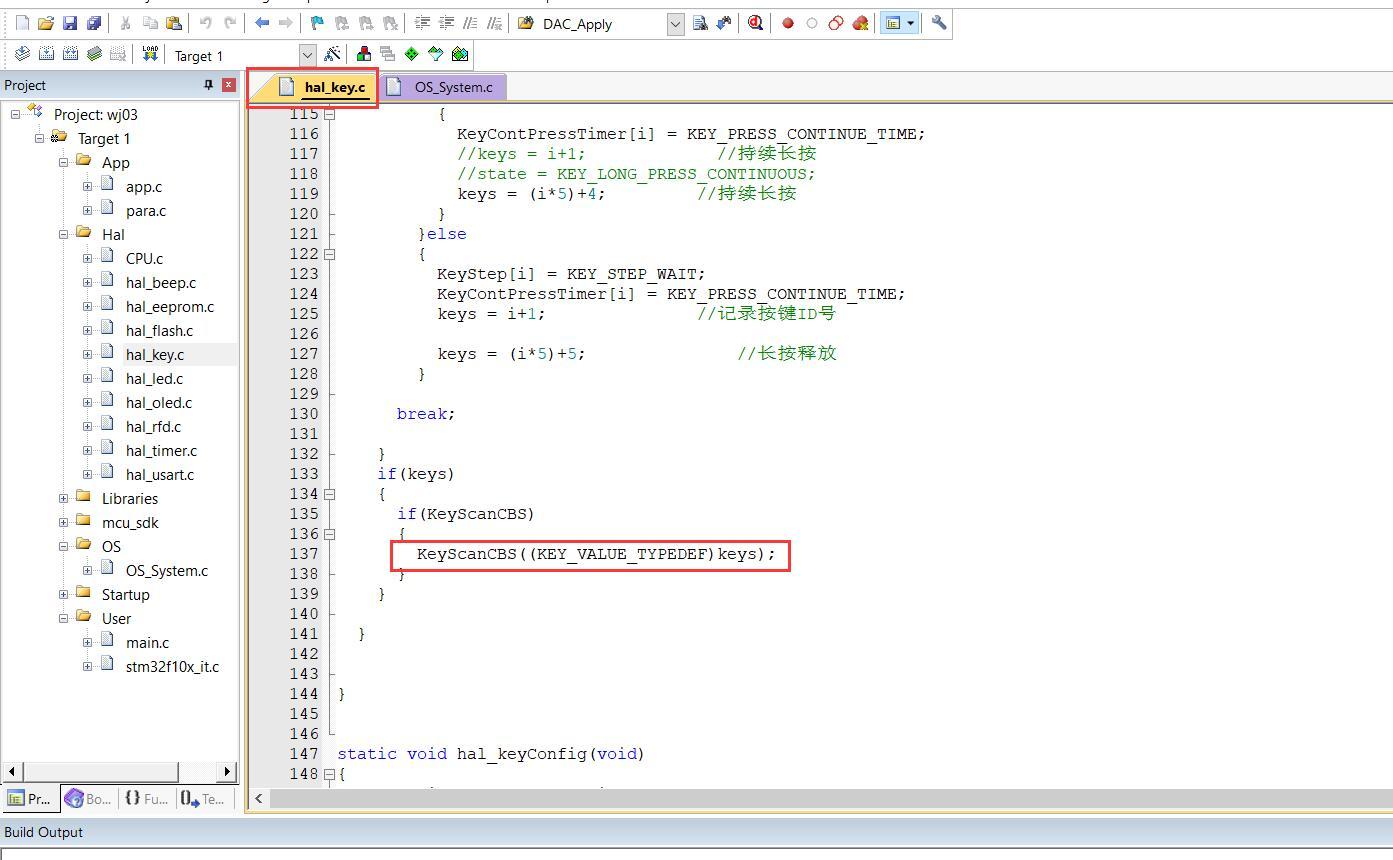
Task: Build the target files
Action: 46,54
